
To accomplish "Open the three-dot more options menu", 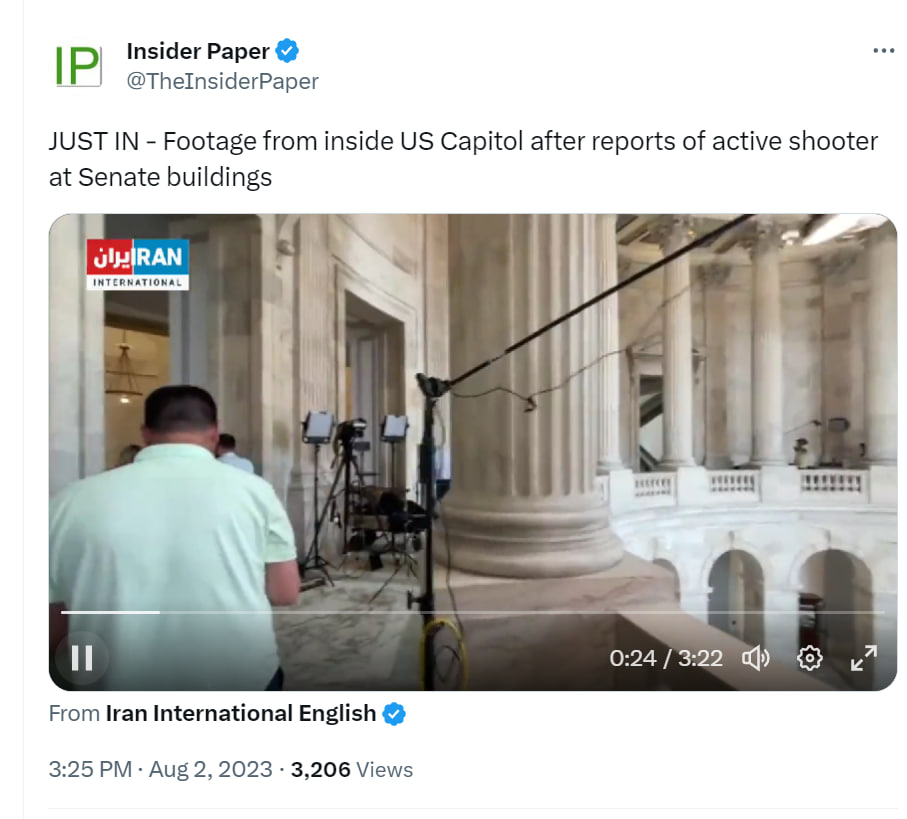I will point(884,51).
